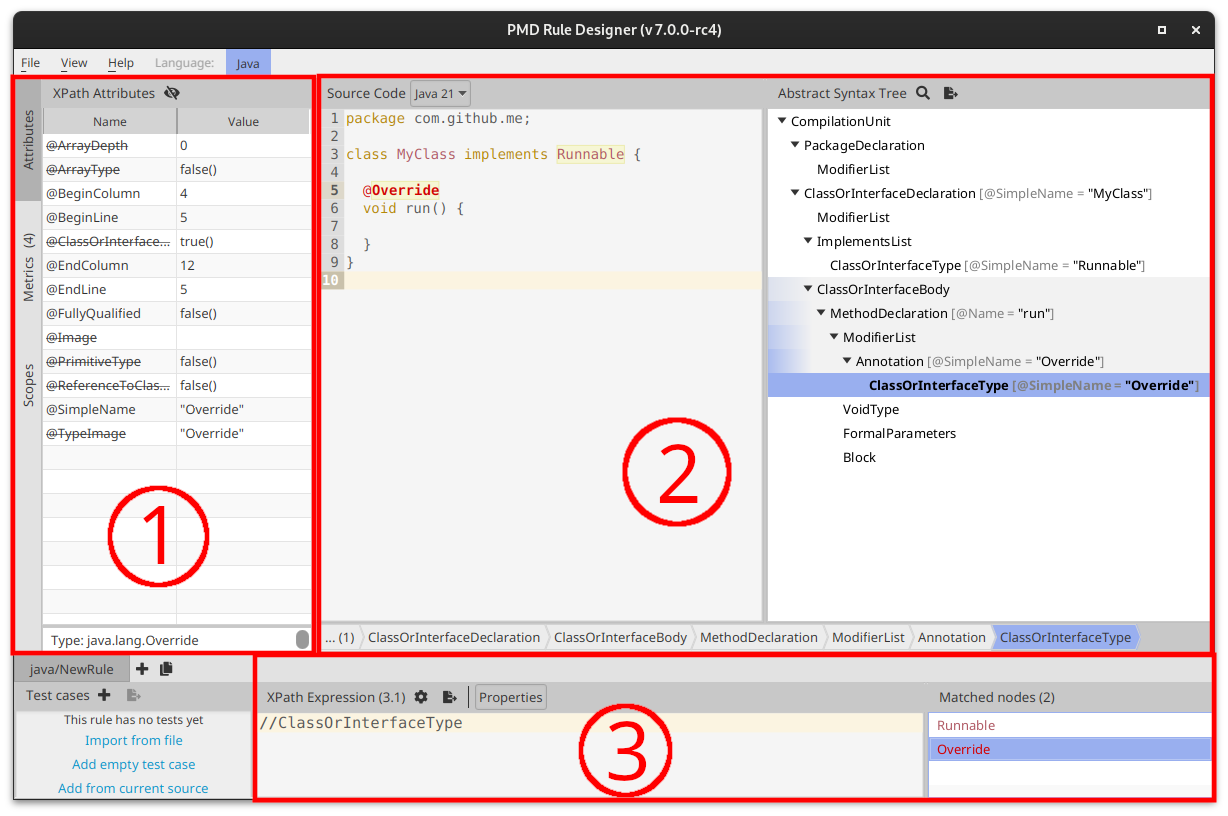Close the PMD Rule Designer window
The width and height of the screenshot is (1228, 816).
[x=1196, y=30]
